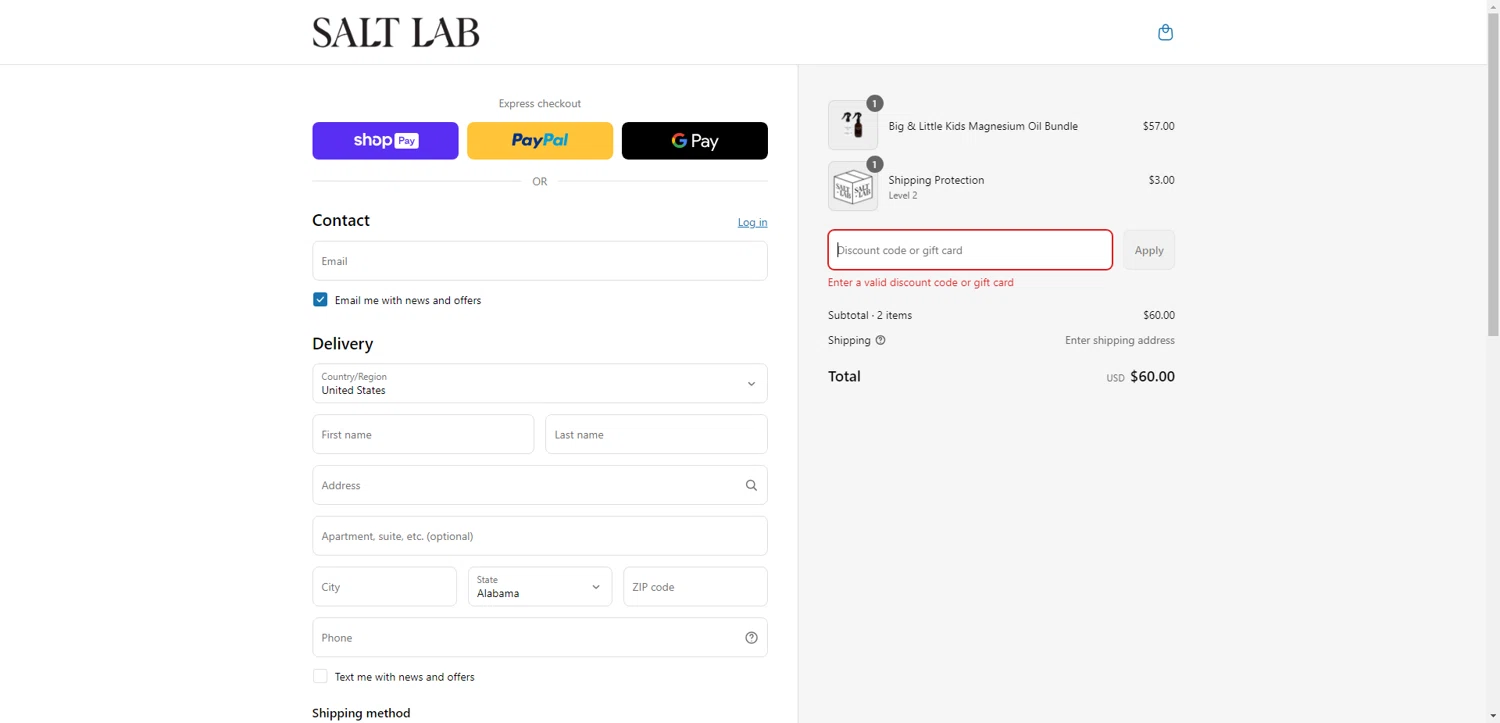Screen dimensions: 1500x723
Task: Focus the Email input field
Action: (x=540, y=261)
